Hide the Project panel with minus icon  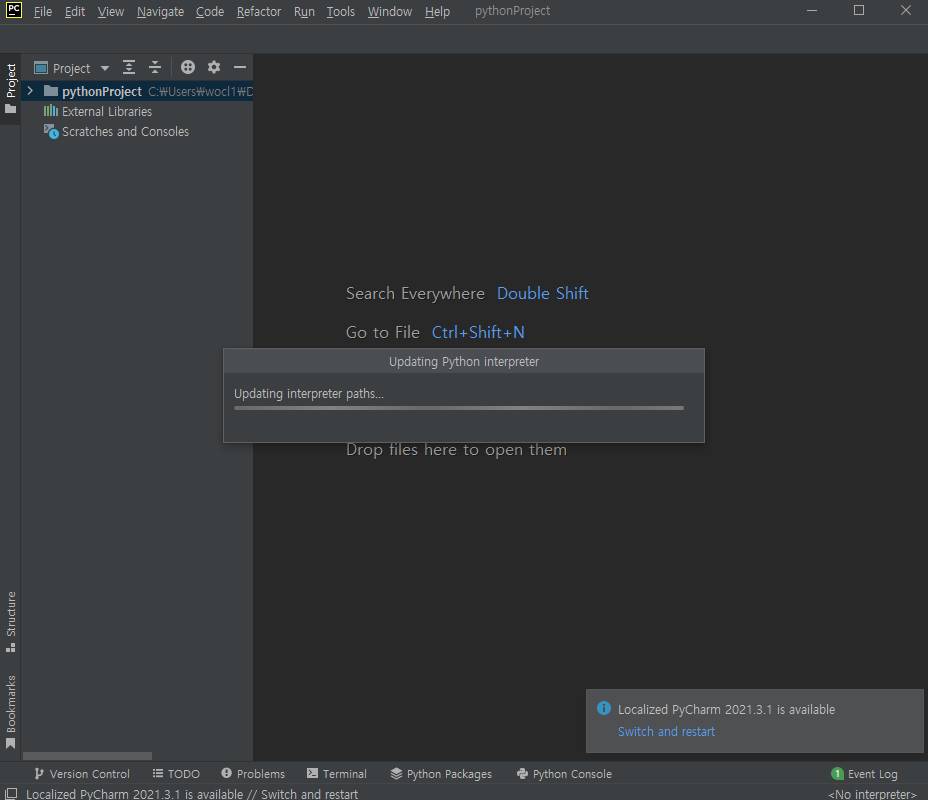point(240,67)
